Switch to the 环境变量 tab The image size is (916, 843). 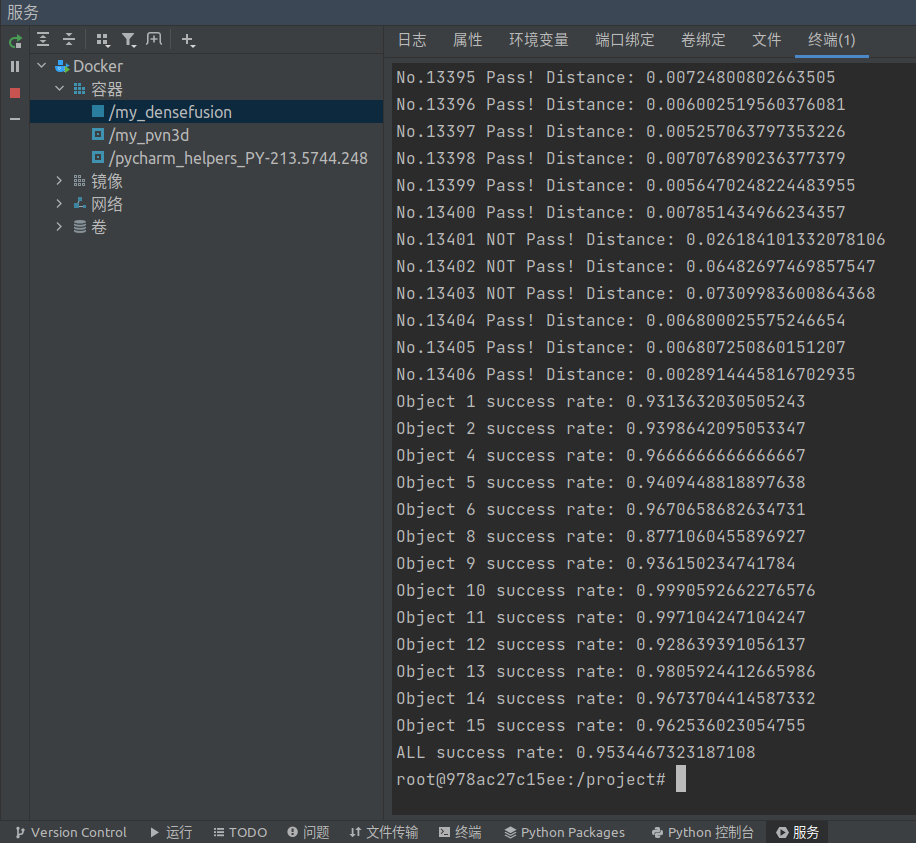click(539, 40)
